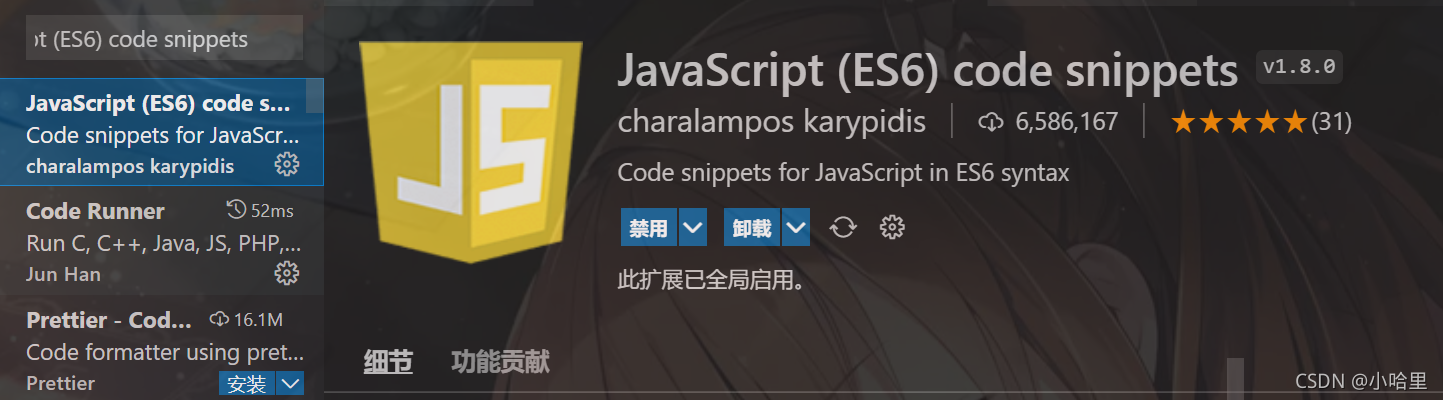
Task: Switch to the 细节 tab
Action: click(388, 362)
